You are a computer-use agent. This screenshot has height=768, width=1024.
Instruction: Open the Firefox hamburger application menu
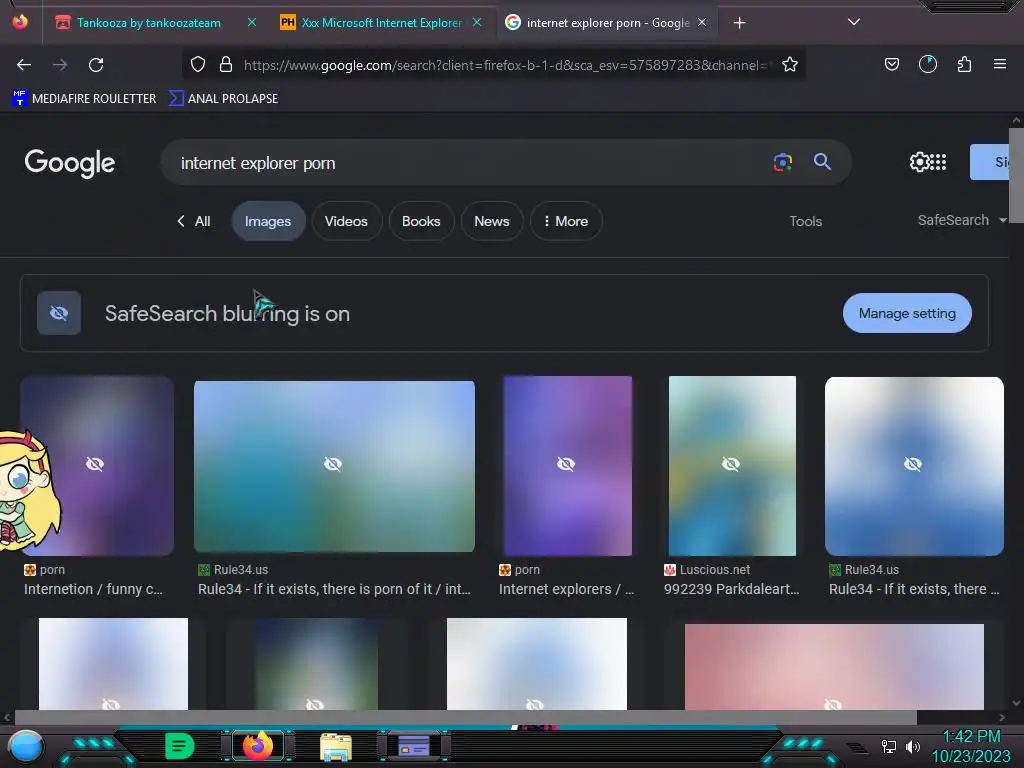pos(999,64)
